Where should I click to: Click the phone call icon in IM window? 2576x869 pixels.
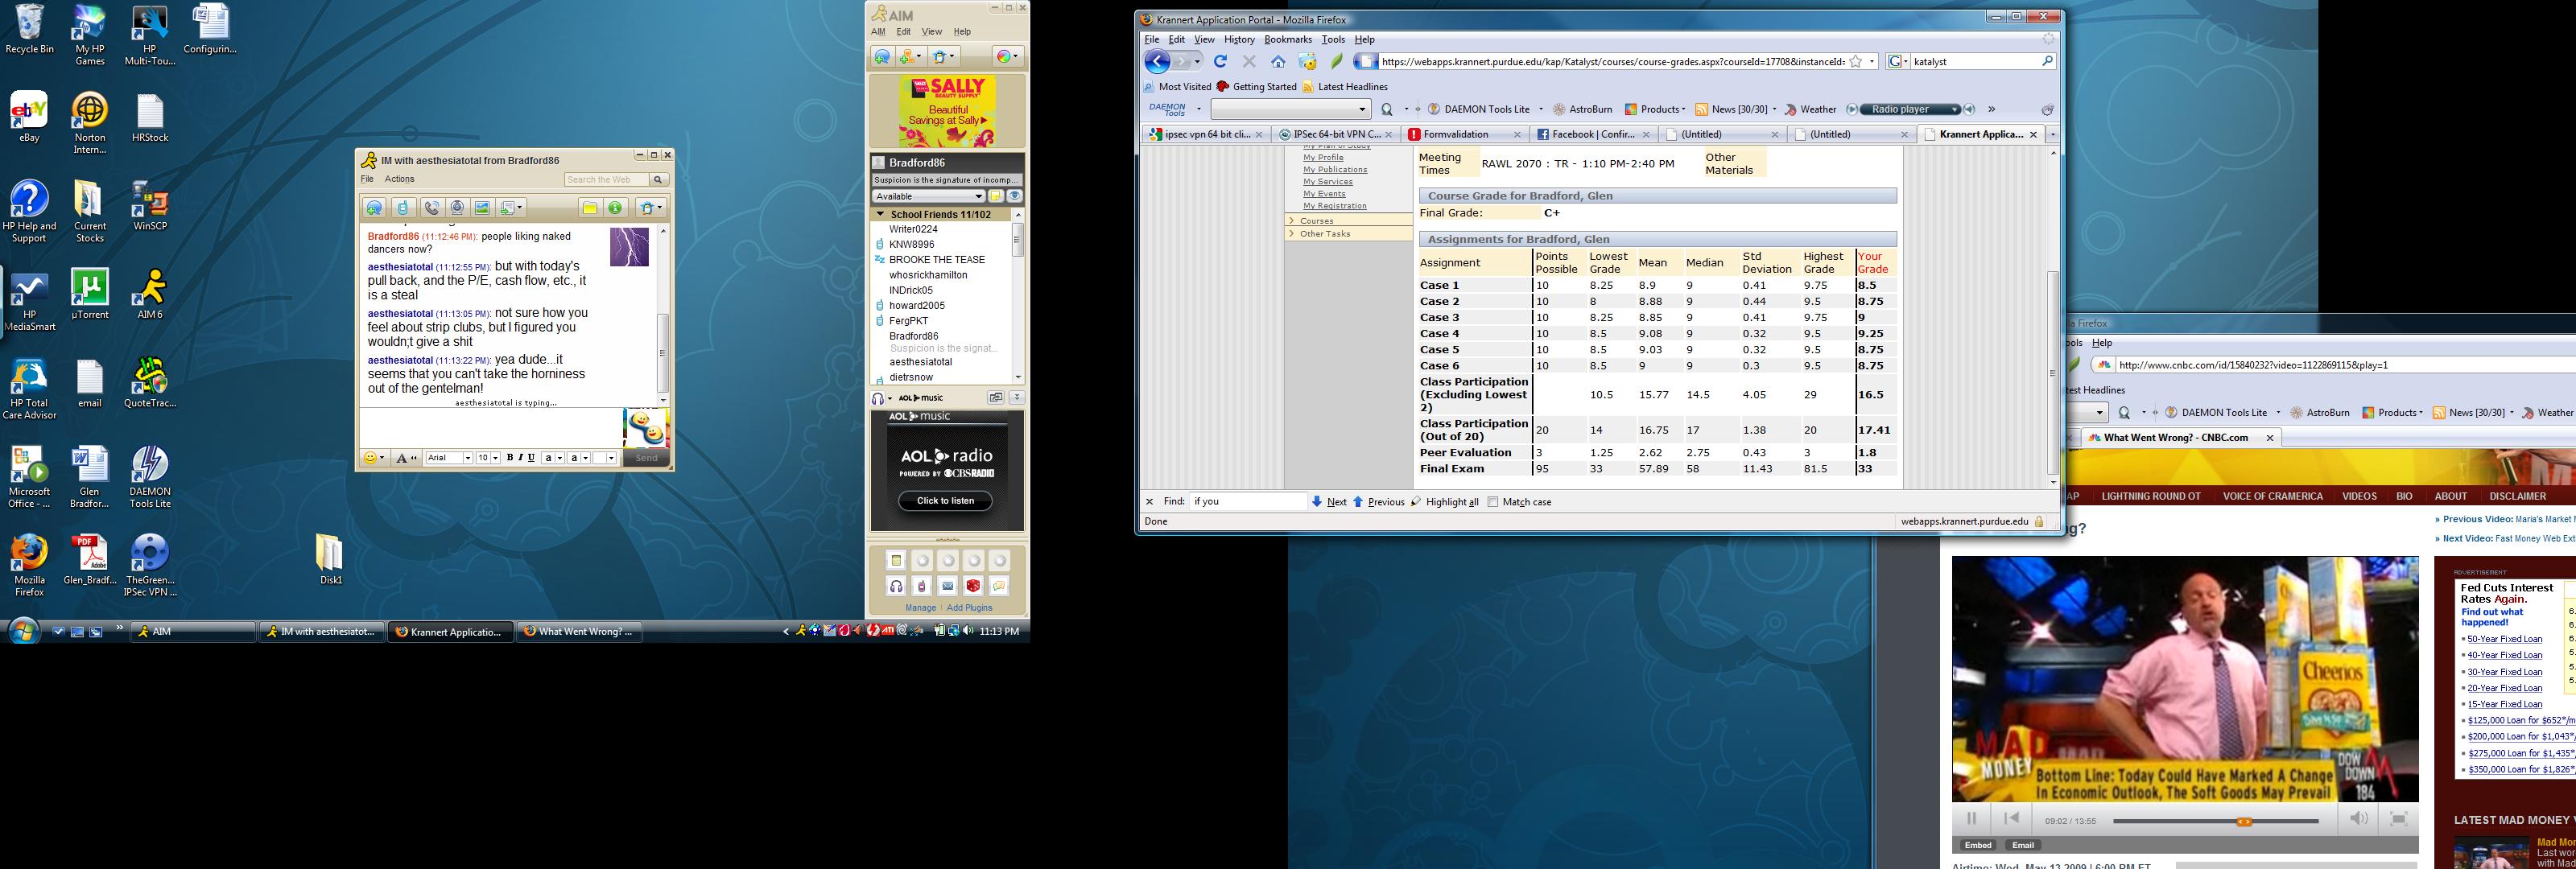coord(431,208)
